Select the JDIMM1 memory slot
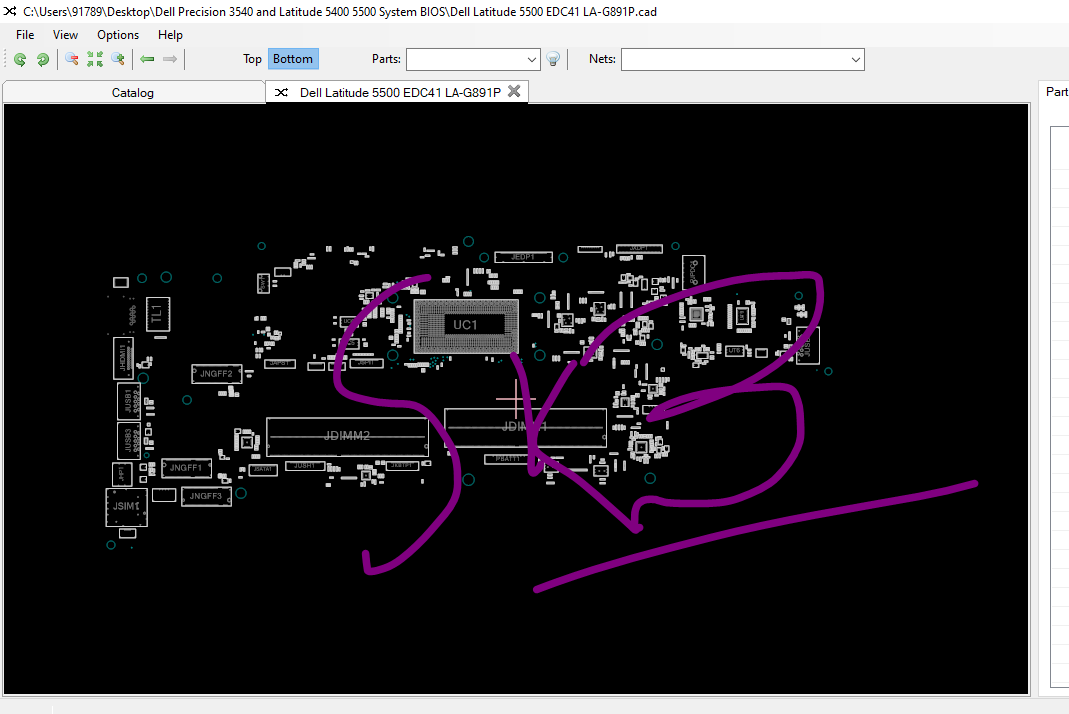 click(x=525, y=428)
